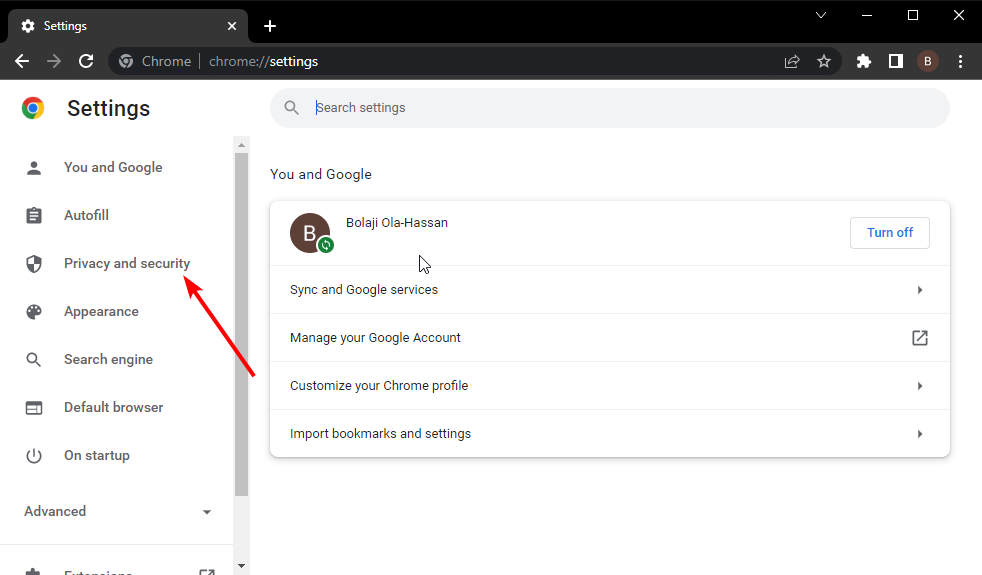This screenshot has width=982, height=575.
Task: Expand the Advanced settings section
Action: tap(118, 511)
